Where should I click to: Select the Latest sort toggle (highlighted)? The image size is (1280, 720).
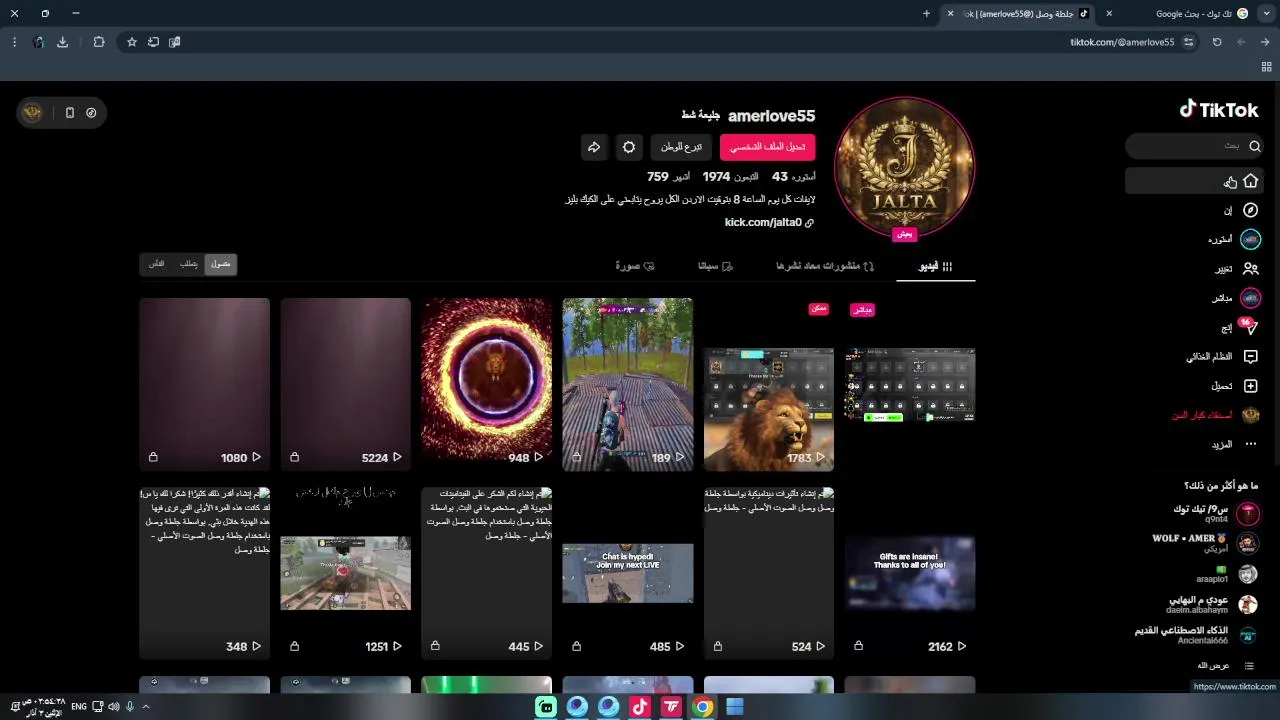[x=220, y=264]
